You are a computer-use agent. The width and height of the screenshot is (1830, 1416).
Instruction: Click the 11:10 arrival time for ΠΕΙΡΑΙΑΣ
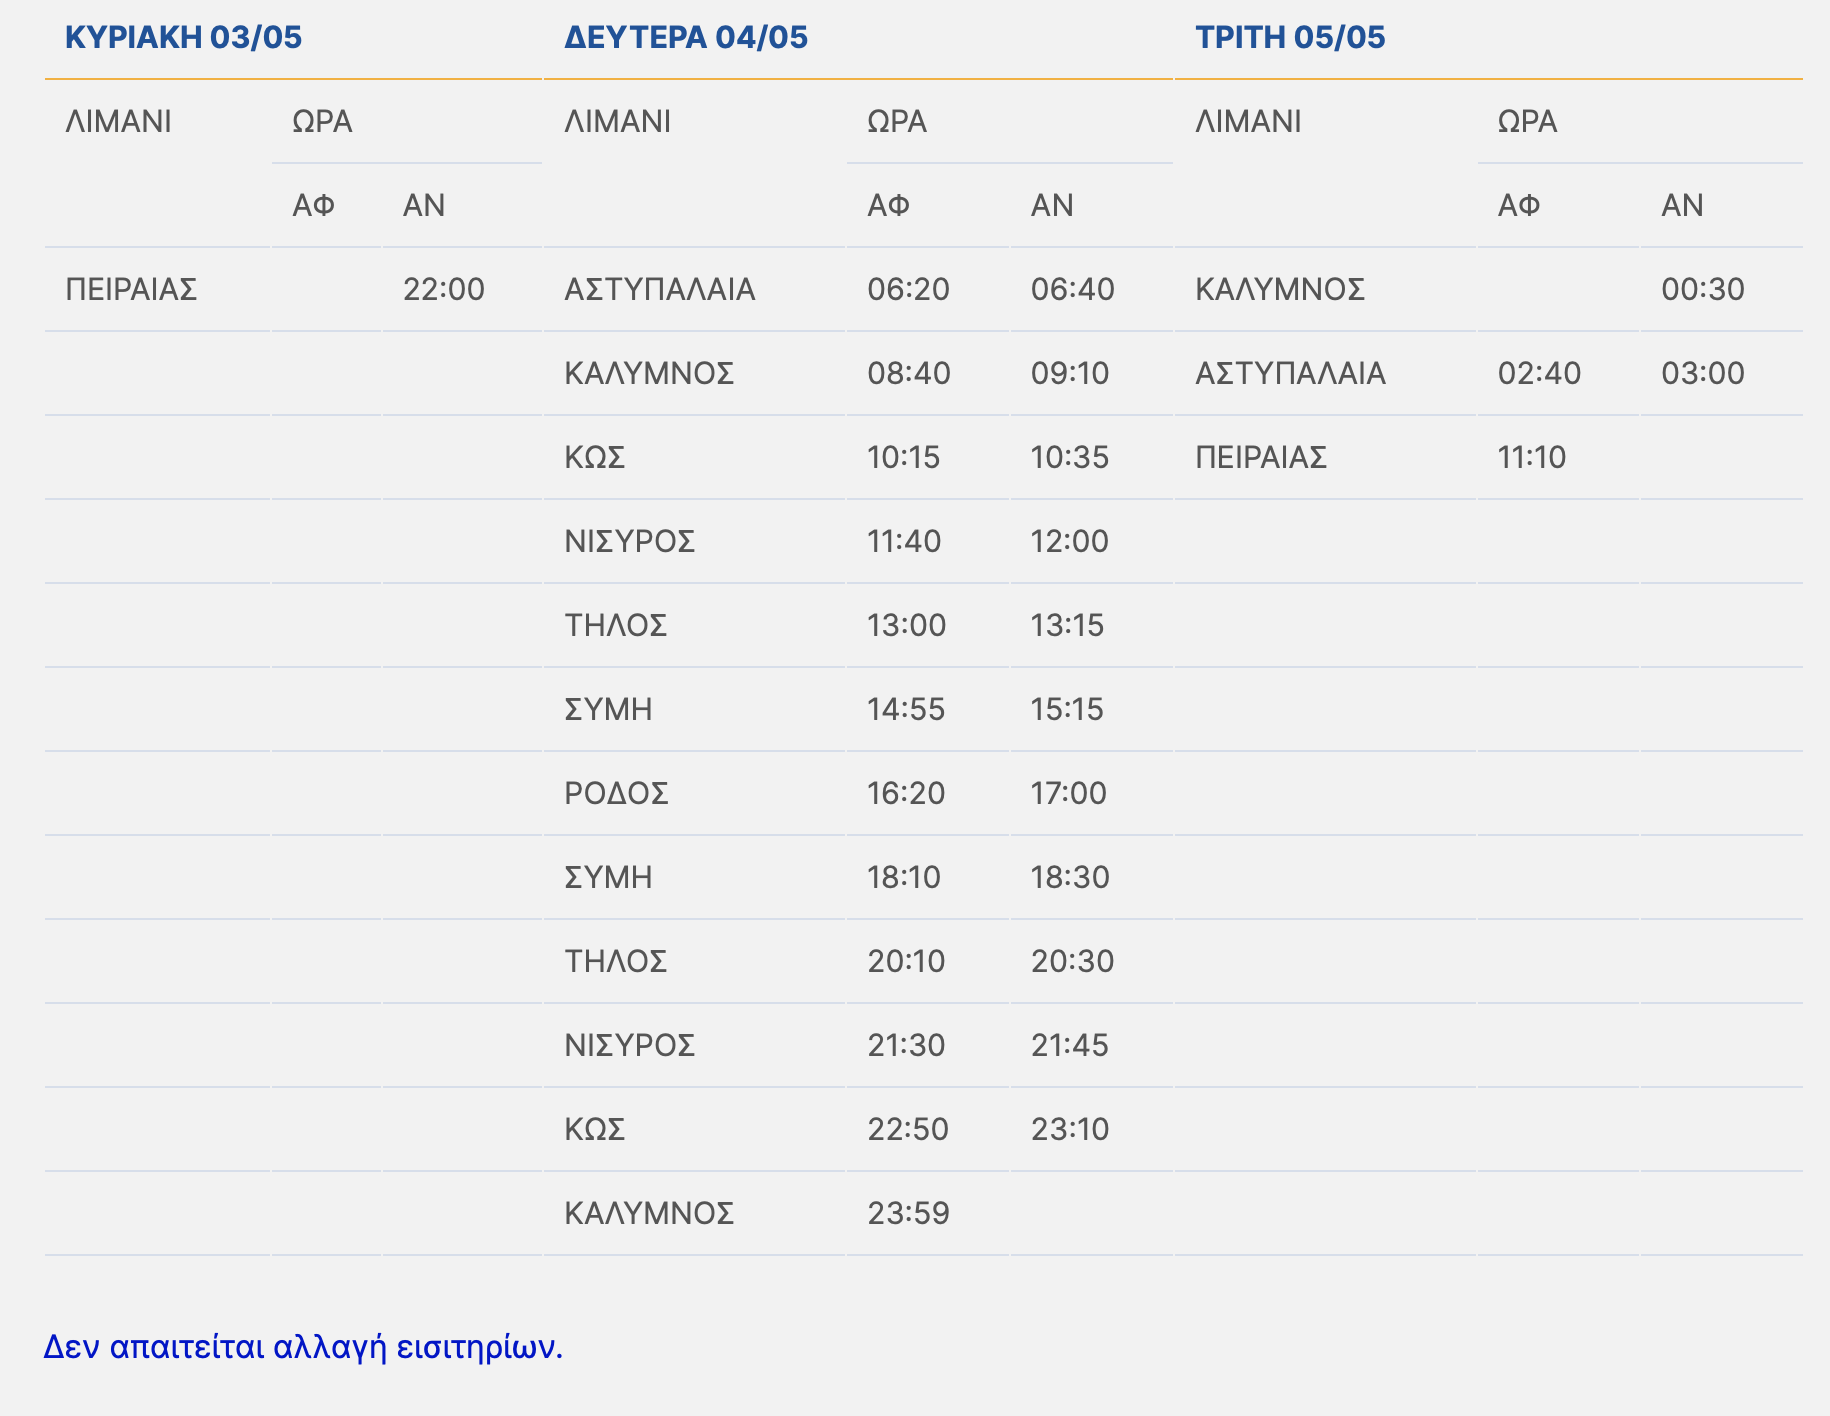pyautogui.click(x=1531, y=457)
